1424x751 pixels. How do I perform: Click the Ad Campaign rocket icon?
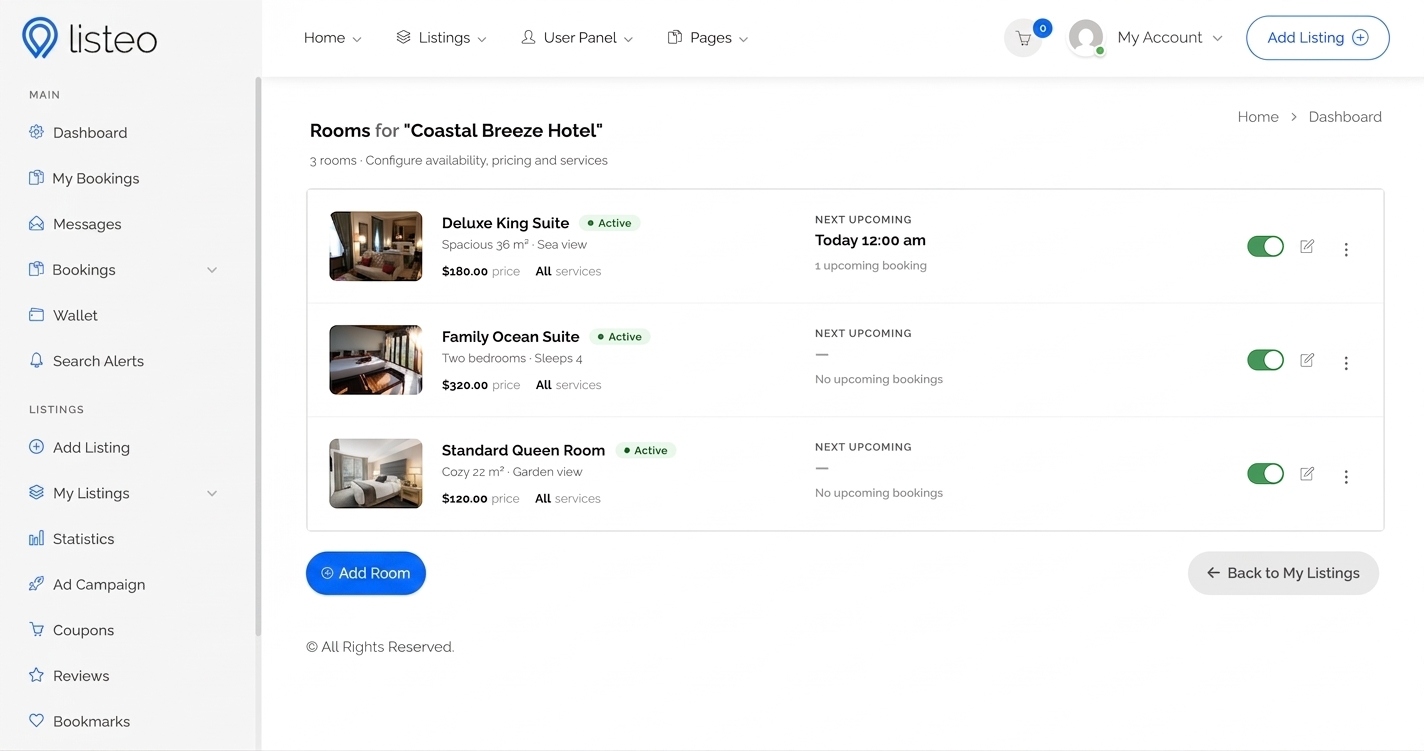point(36,584)
